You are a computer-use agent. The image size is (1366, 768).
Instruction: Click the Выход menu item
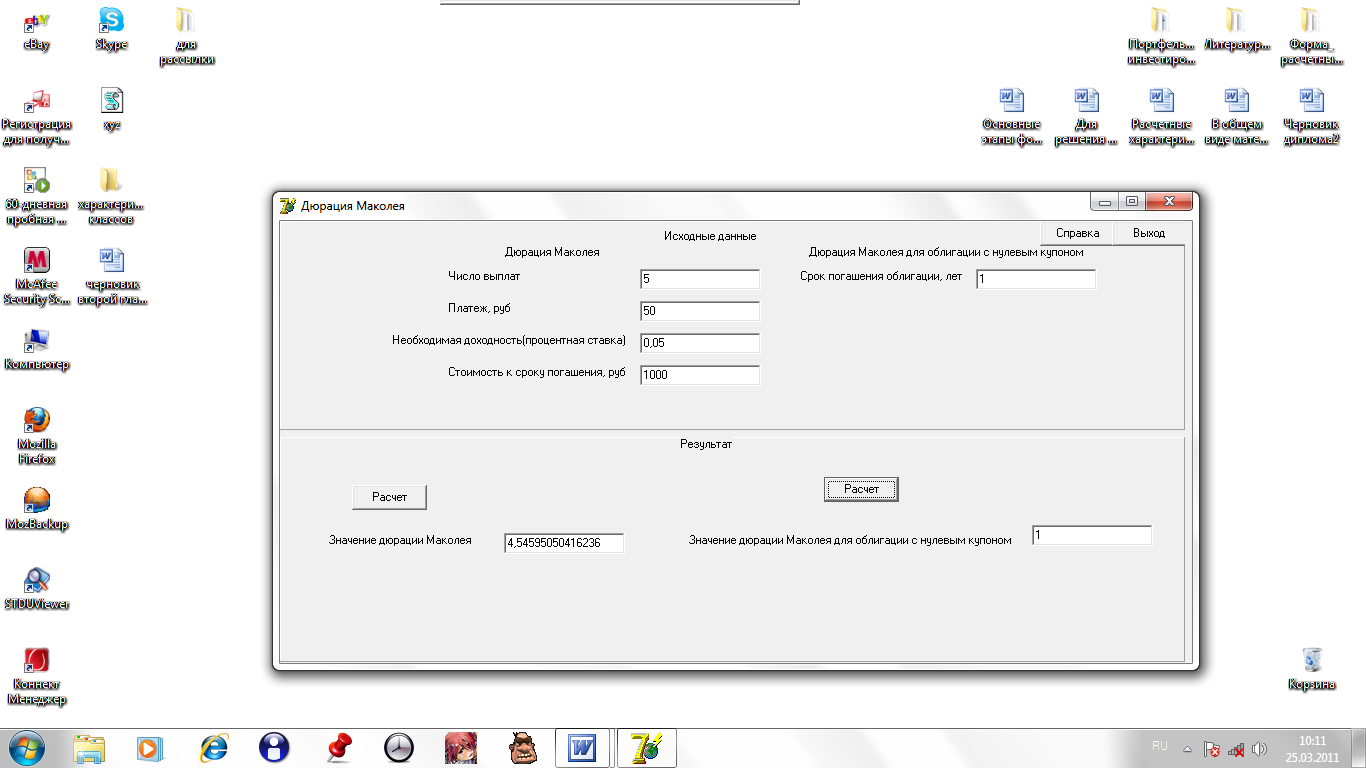pyautogui.click(x=1149, y=233)
